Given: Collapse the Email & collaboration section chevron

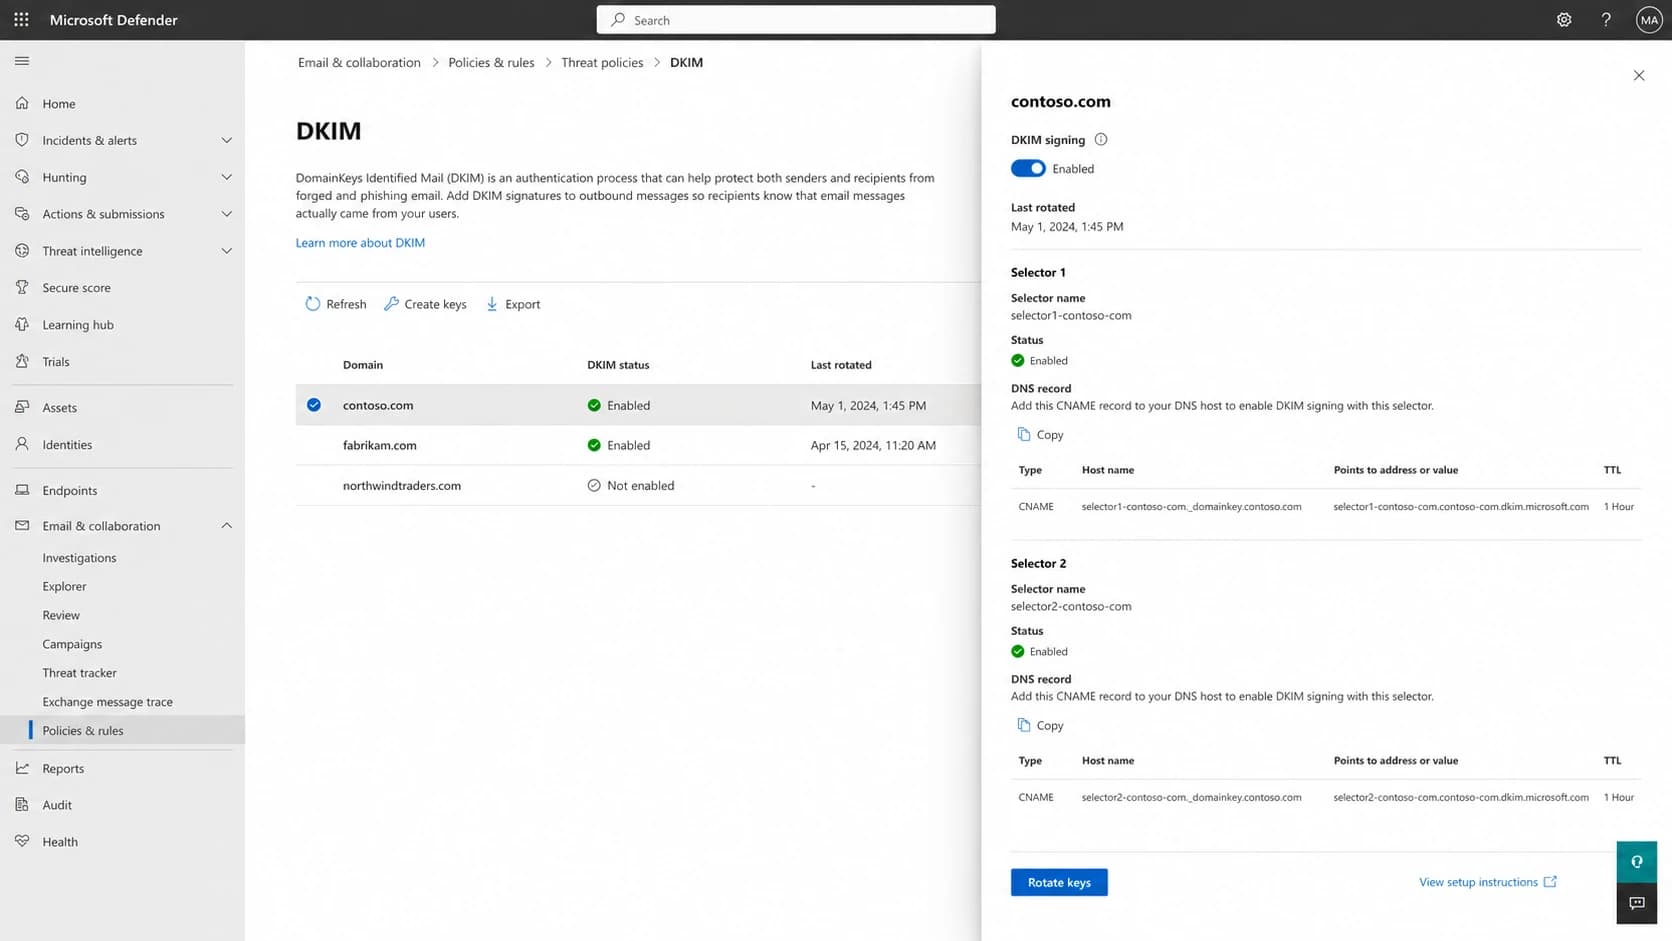Looking at the screenshot, I should 227,525.
